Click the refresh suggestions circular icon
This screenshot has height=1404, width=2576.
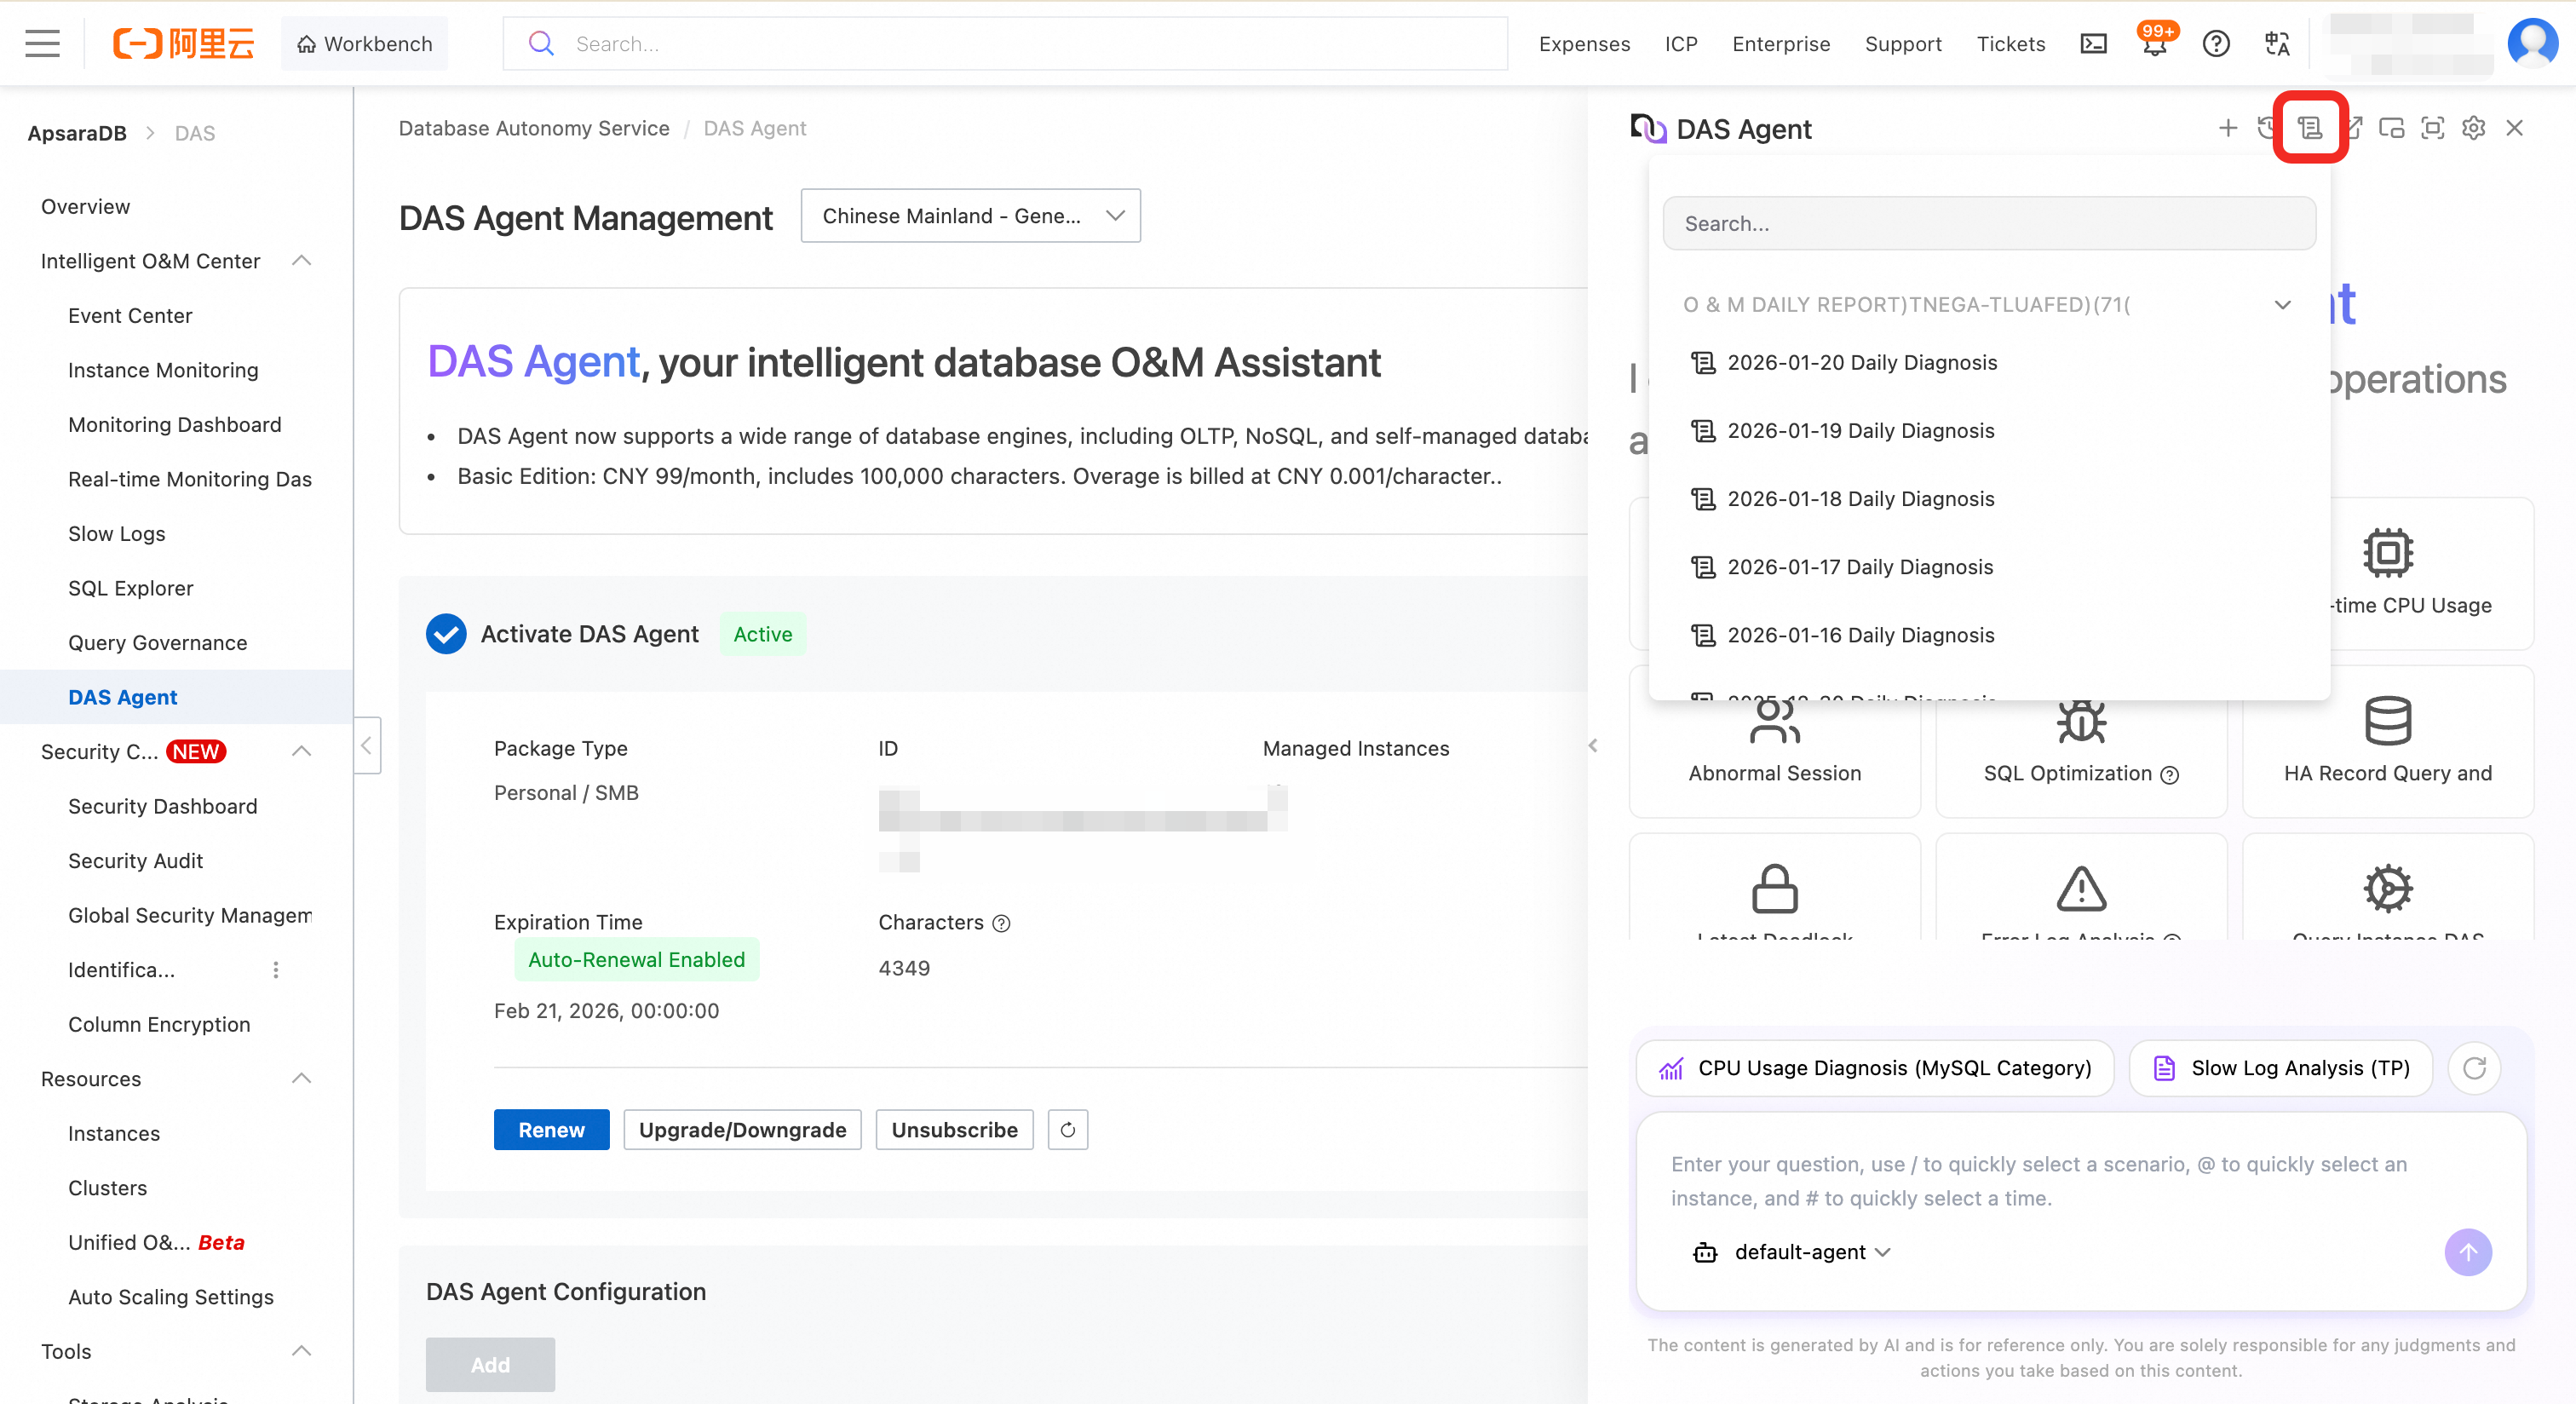tap(2474, 1068)
